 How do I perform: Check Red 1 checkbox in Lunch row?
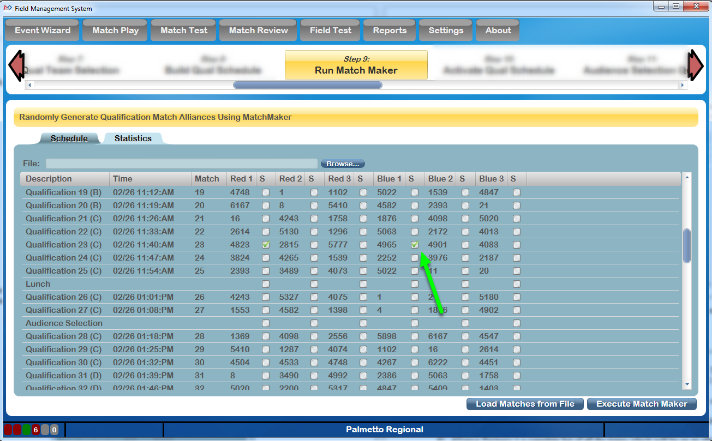(266, 284)
